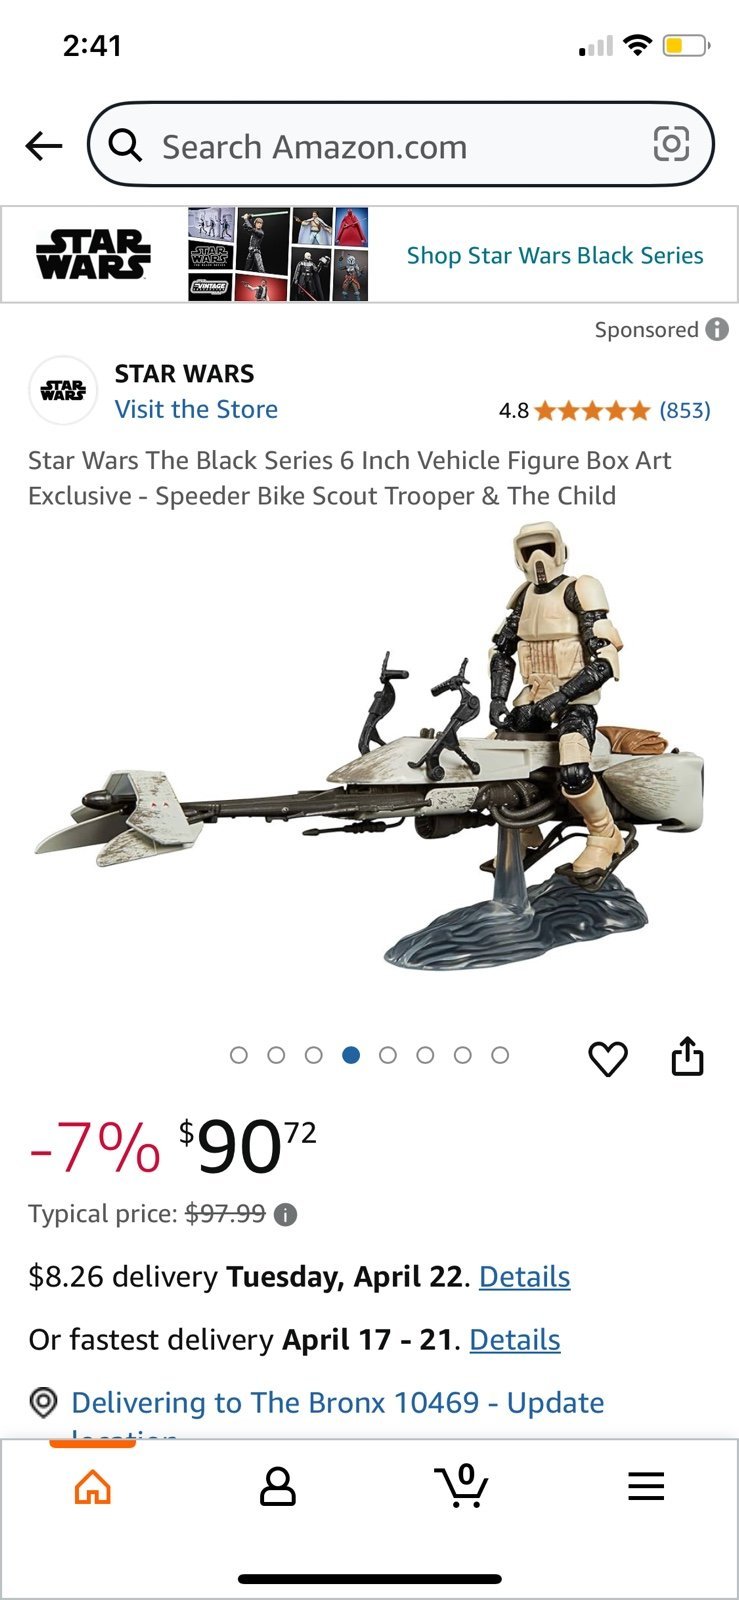Screen dimensions: 739x1600
Task: Tap the back arrow icon
Action: point(43,146)
